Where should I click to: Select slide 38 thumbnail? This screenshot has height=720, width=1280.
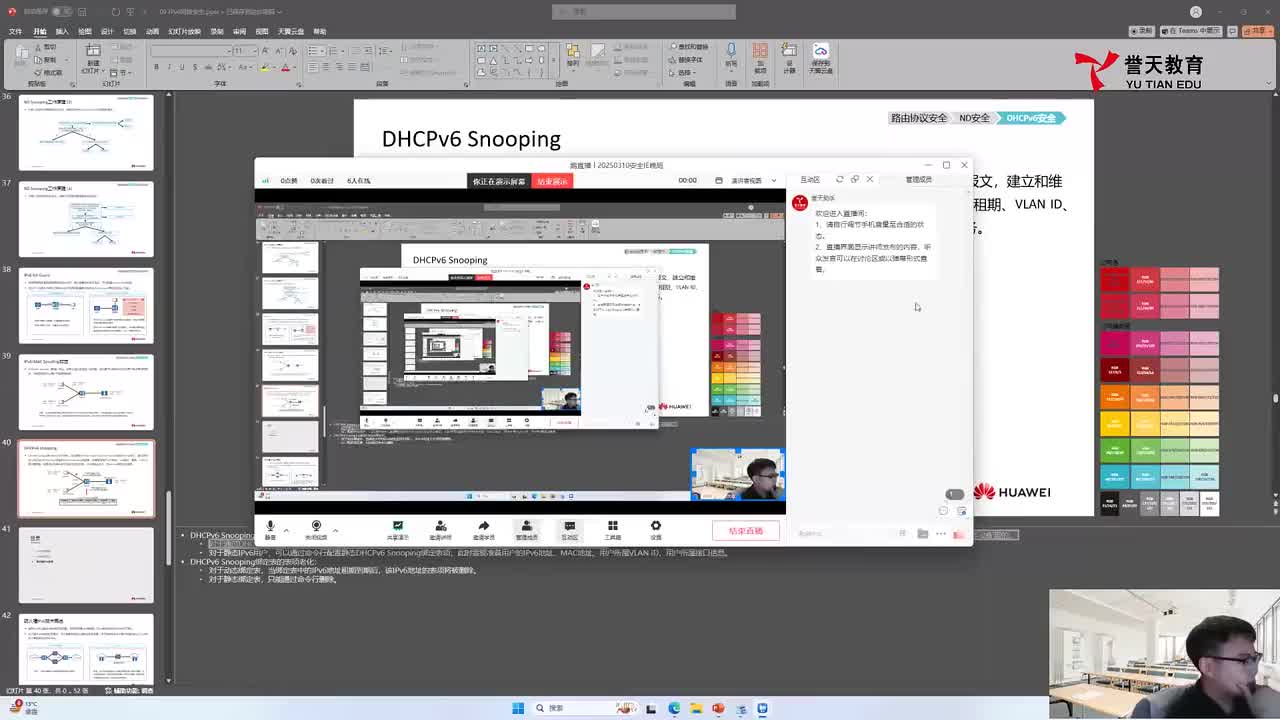tap(86, 305)
